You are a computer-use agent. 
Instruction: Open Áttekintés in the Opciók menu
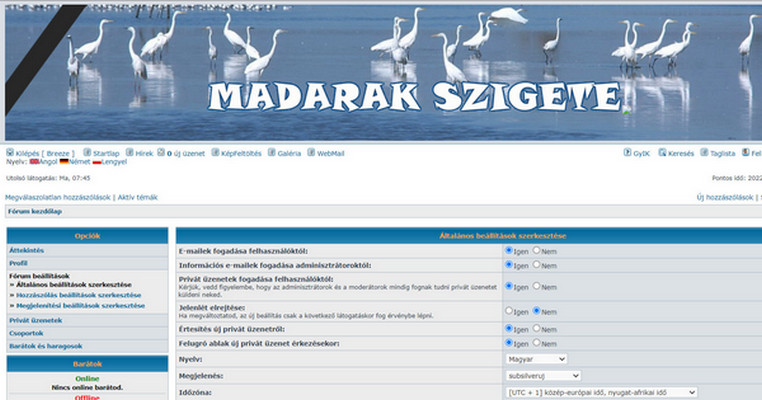click(27, 250)
